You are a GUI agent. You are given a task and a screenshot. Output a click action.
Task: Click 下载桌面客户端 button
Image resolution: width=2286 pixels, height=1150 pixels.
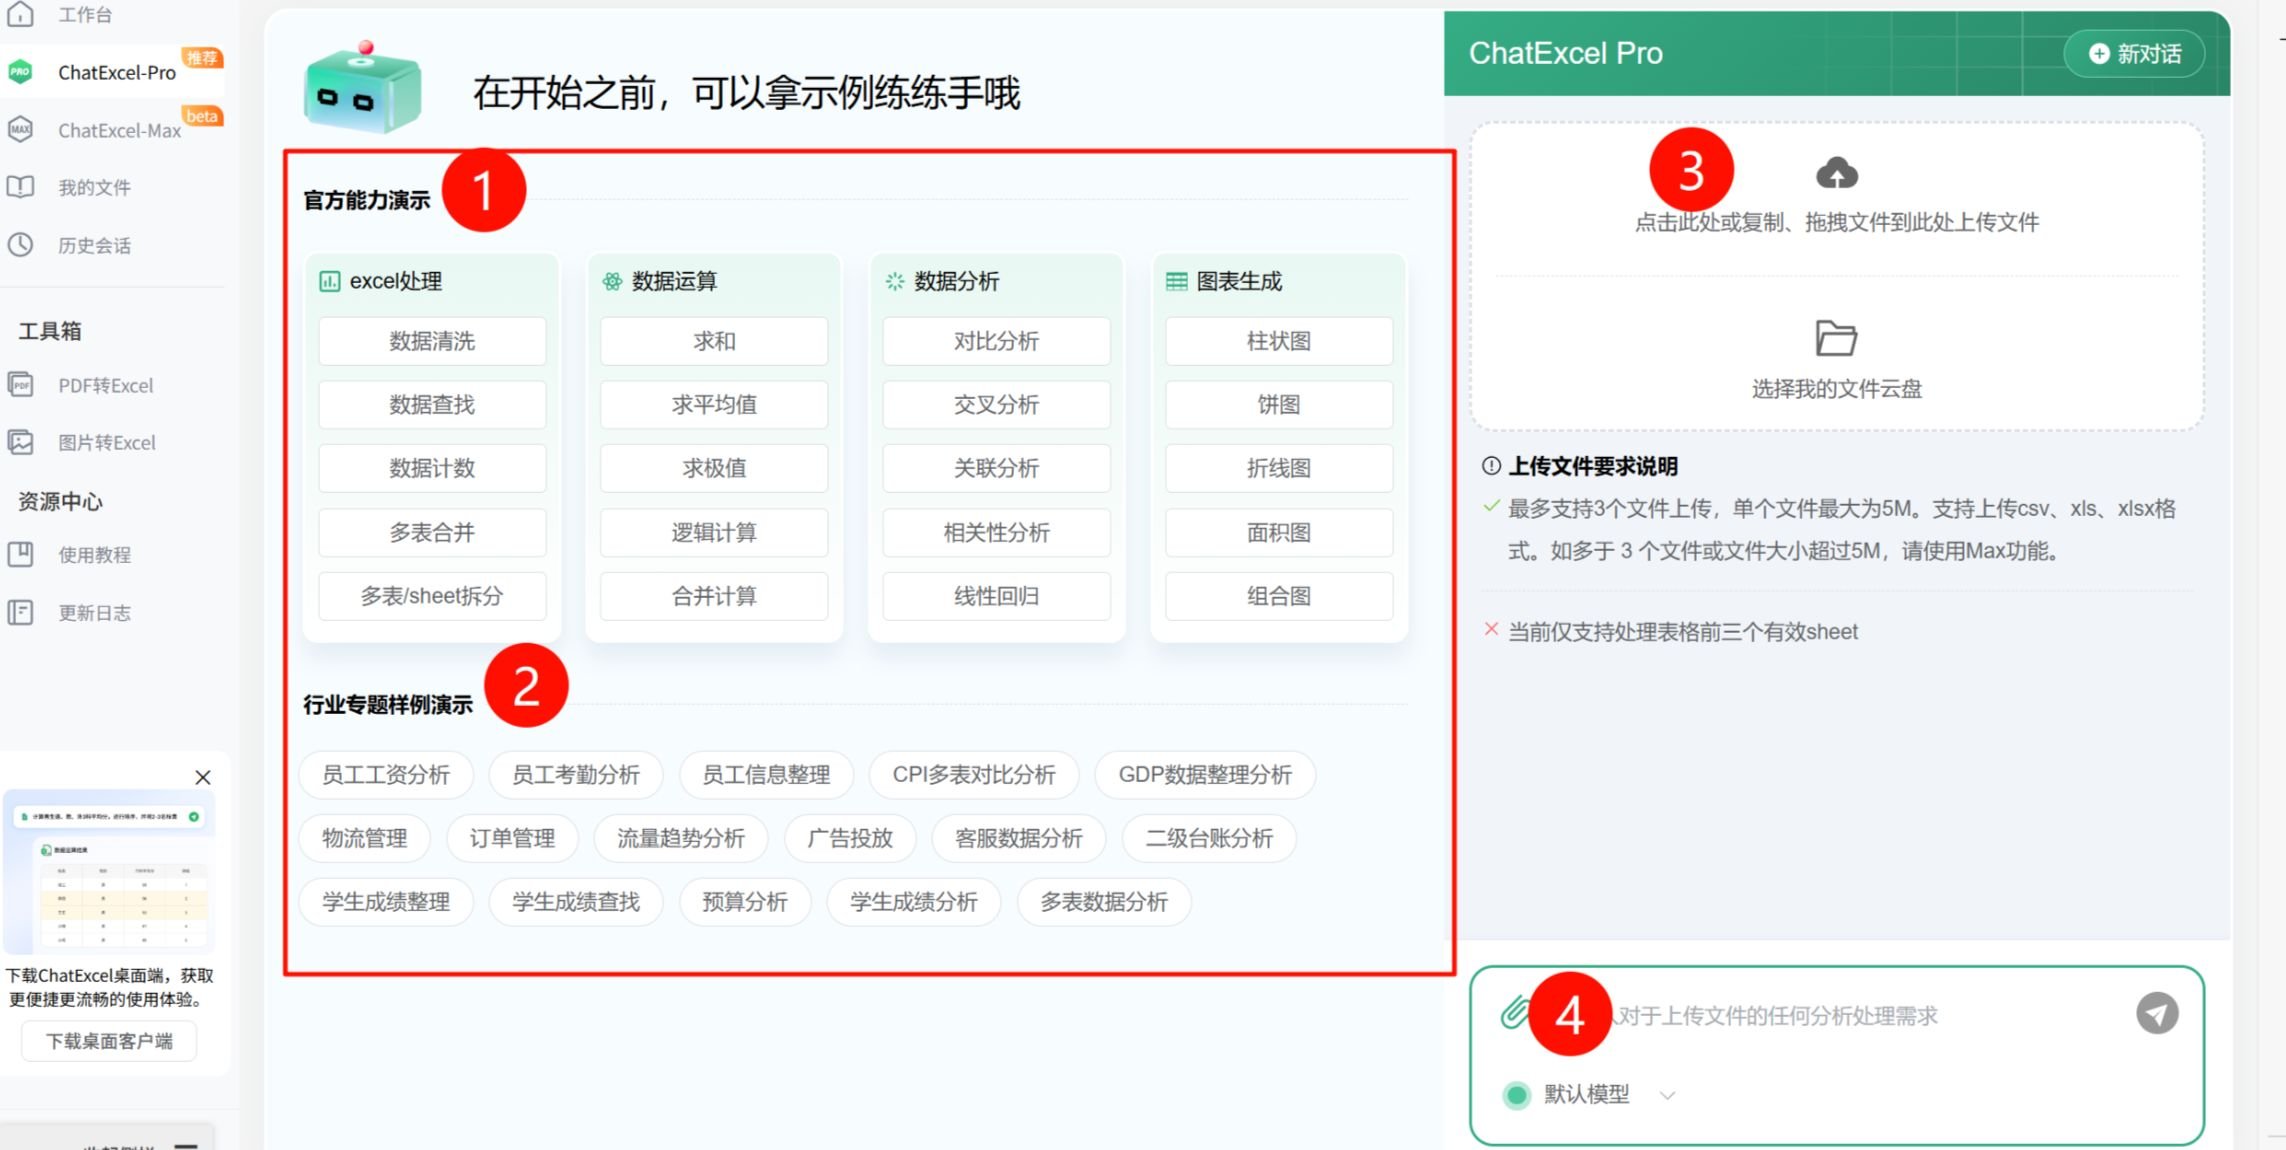click(x=109, y=1041)
